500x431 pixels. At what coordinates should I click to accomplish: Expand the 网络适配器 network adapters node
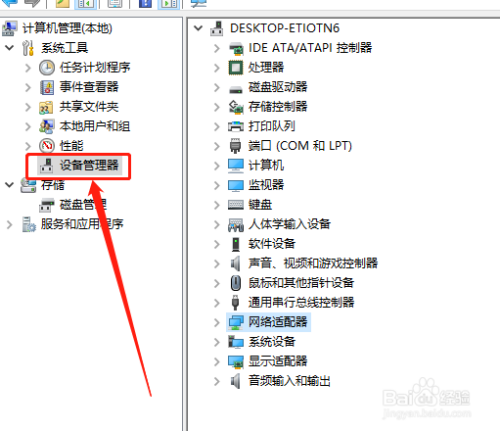click(217, 322)
